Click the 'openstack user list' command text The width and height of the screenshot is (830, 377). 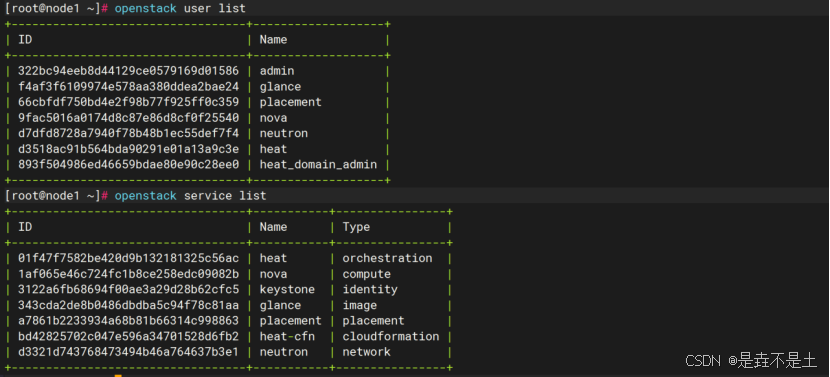(x=180, y=8)
